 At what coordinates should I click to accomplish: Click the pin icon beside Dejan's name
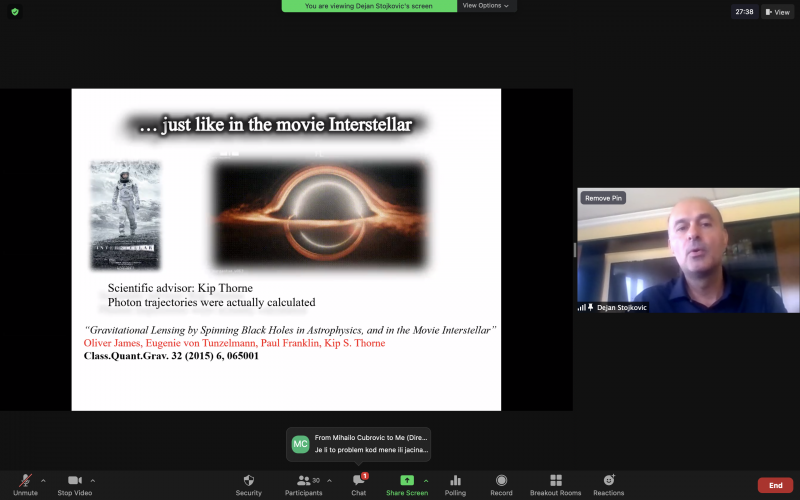coord(590,307)
